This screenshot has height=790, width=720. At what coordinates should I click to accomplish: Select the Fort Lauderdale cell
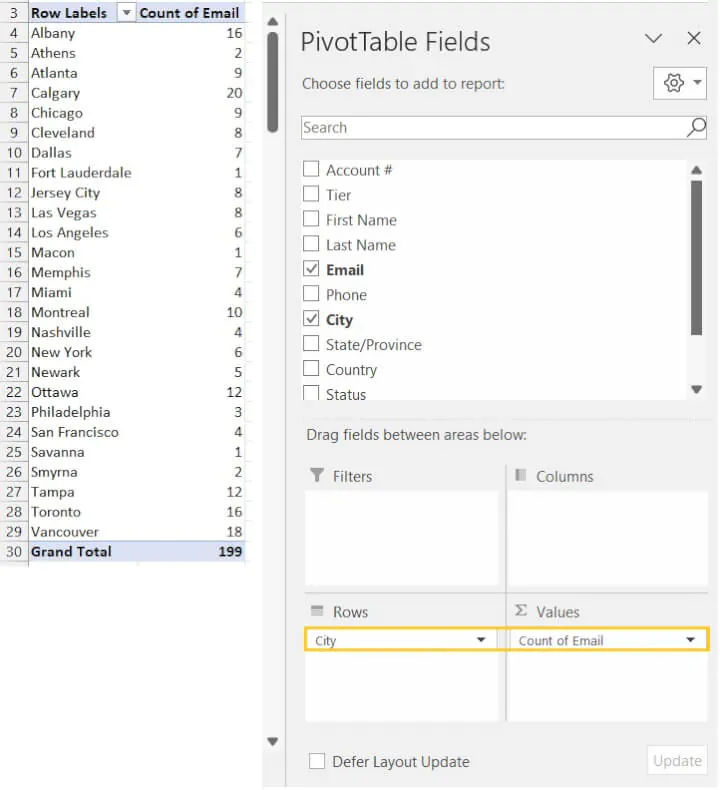pos(82,173)
